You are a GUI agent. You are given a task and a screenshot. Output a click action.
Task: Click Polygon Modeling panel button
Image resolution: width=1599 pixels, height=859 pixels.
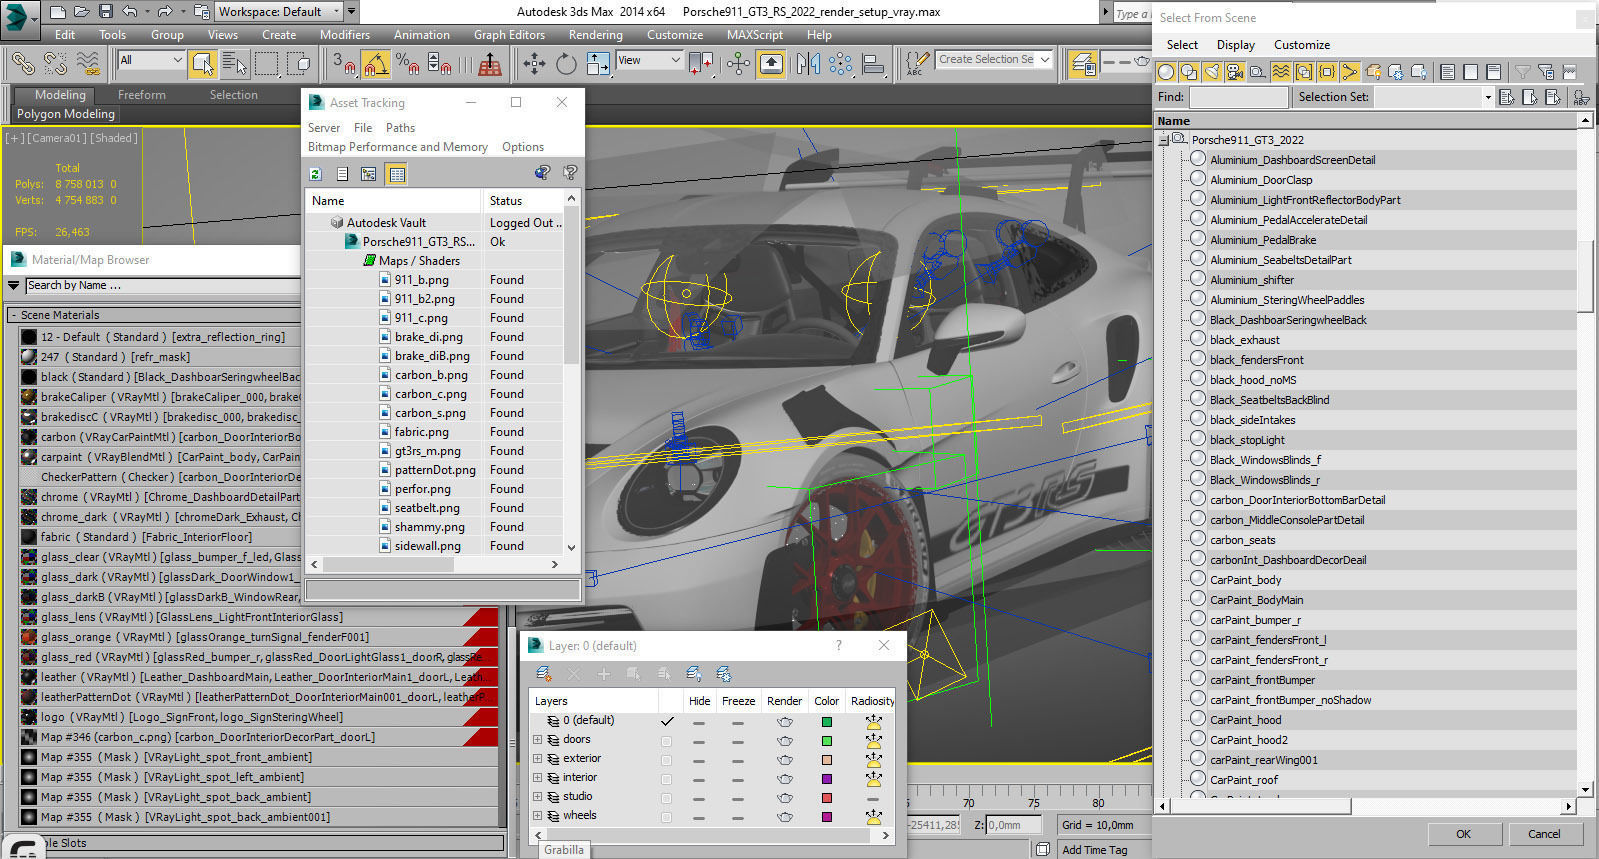point(66,114)
